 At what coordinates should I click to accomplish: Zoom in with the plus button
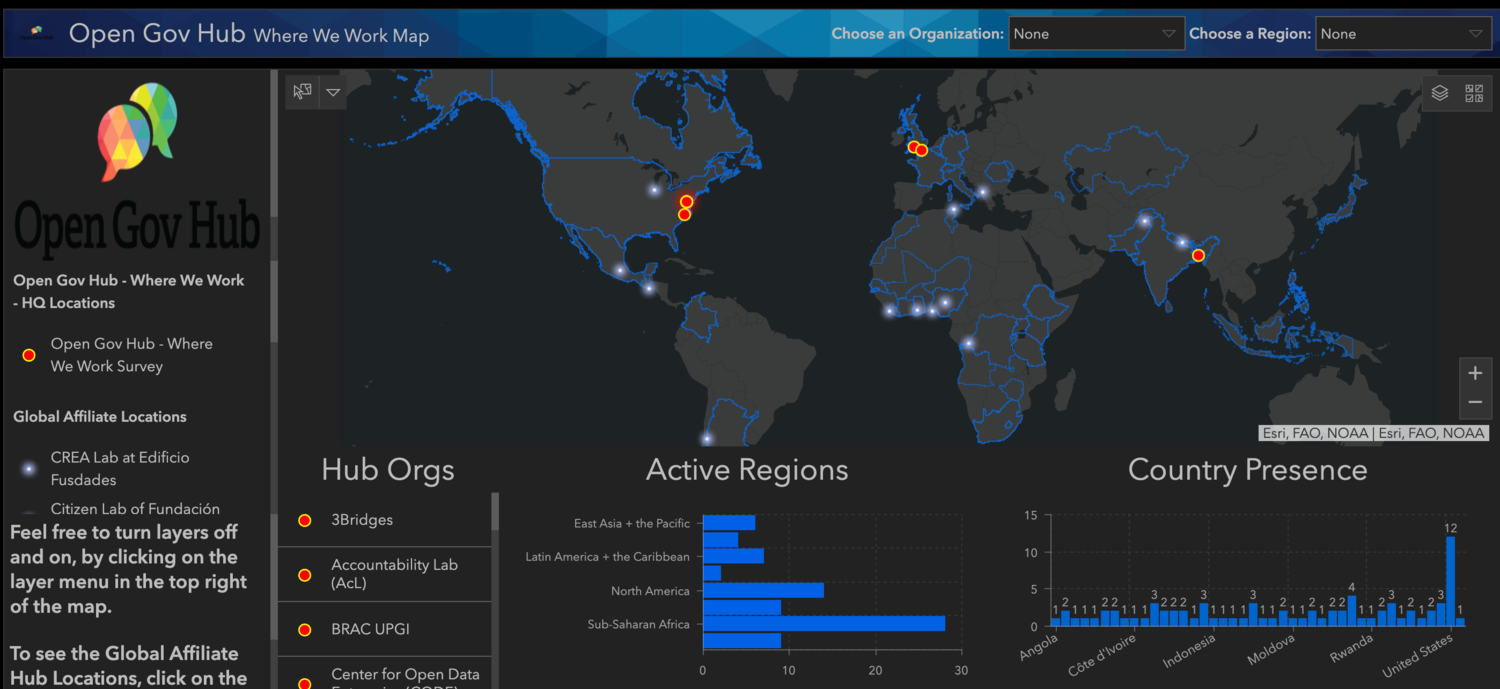tap(1475, 373)
